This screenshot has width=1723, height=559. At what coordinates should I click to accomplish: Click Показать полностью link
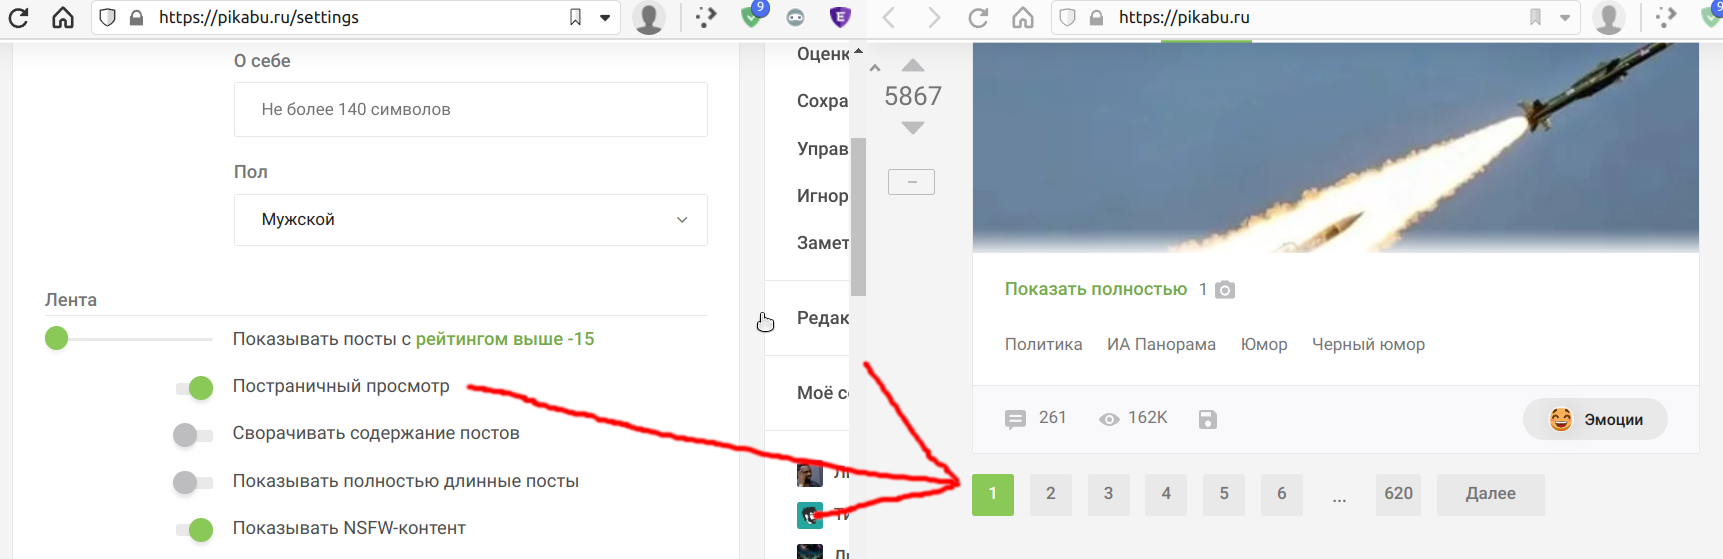coord(1096,289)
